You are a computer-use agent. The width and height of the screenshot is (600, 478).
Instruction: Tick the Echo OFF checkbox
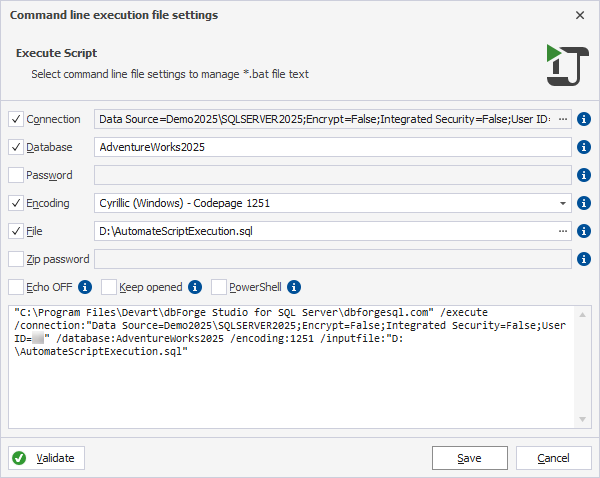point(16,287)
